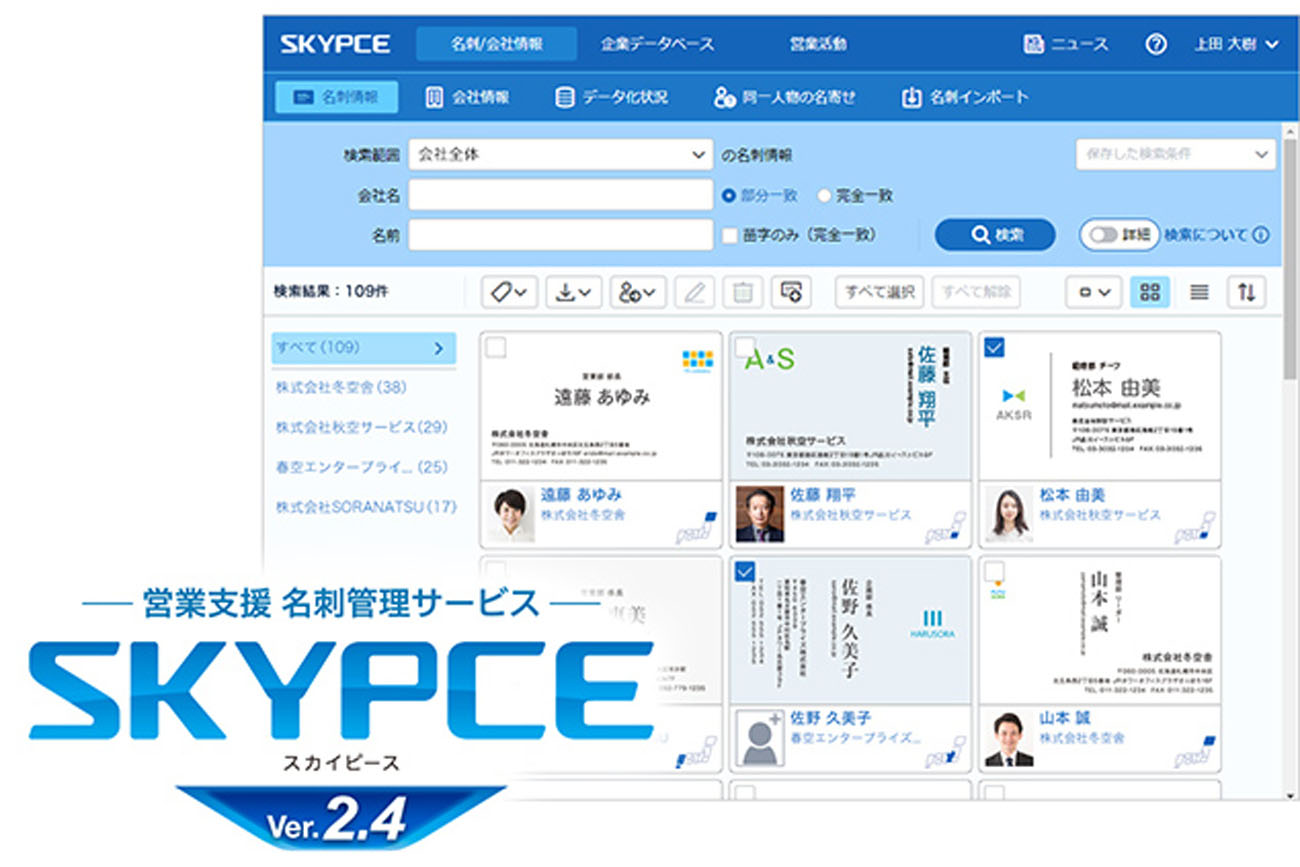Image resolution: width=1300 pixels, height=867 pixels.
Task: Switch to list view layout
Action: pyautogui.click(x=1199, y=291)
